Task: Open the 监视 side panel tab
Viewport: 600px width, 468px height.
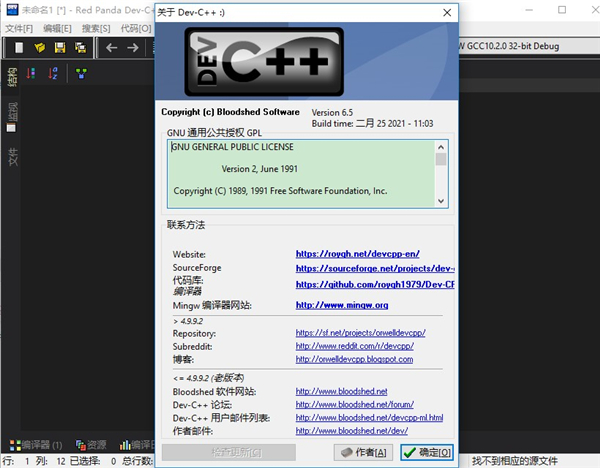Action: click(12, 117)
